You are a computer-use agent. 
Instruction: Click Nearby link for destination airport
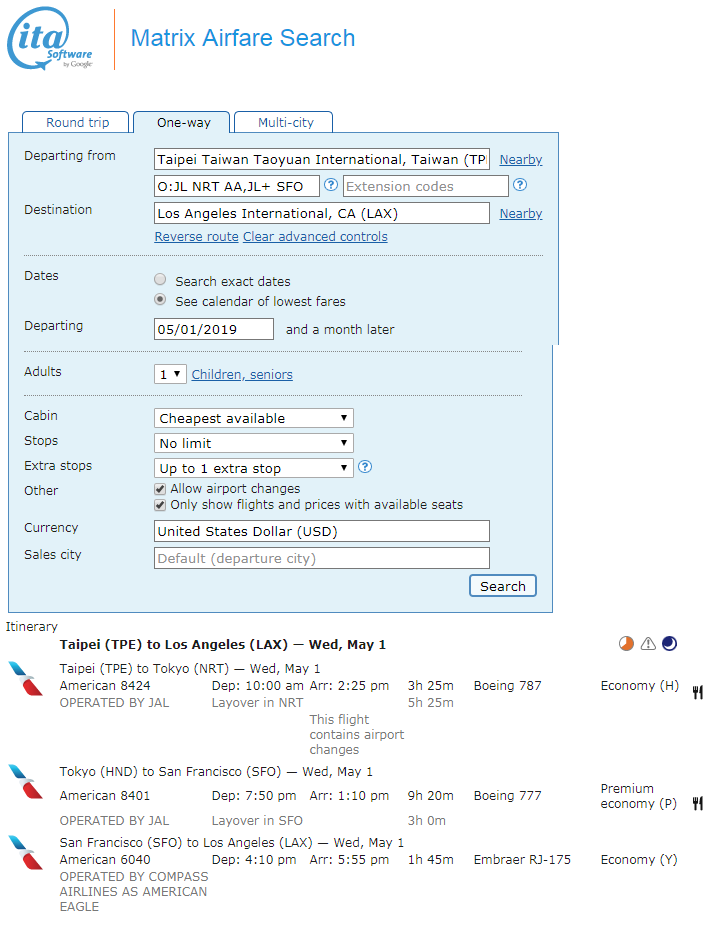521,214
